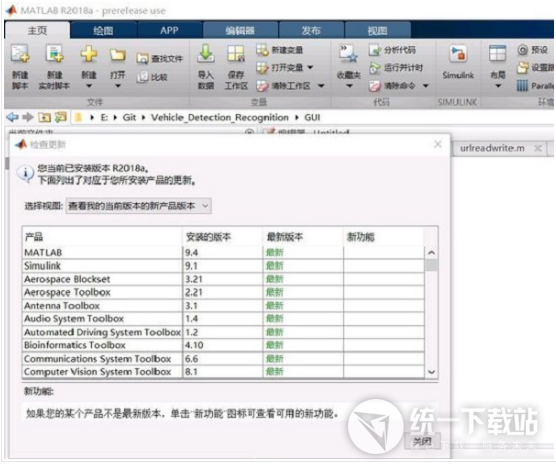Viewport: 556px width, 472px height.
Task: Click Vehicle_Detection_Recognition in the path bar
Action: [220, 117]
